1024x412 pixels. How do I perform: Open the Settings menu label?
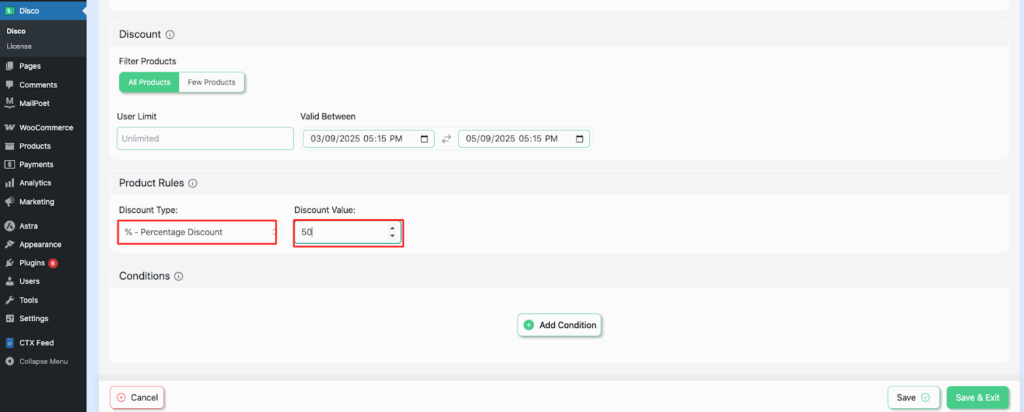click(x=33, y=319)
